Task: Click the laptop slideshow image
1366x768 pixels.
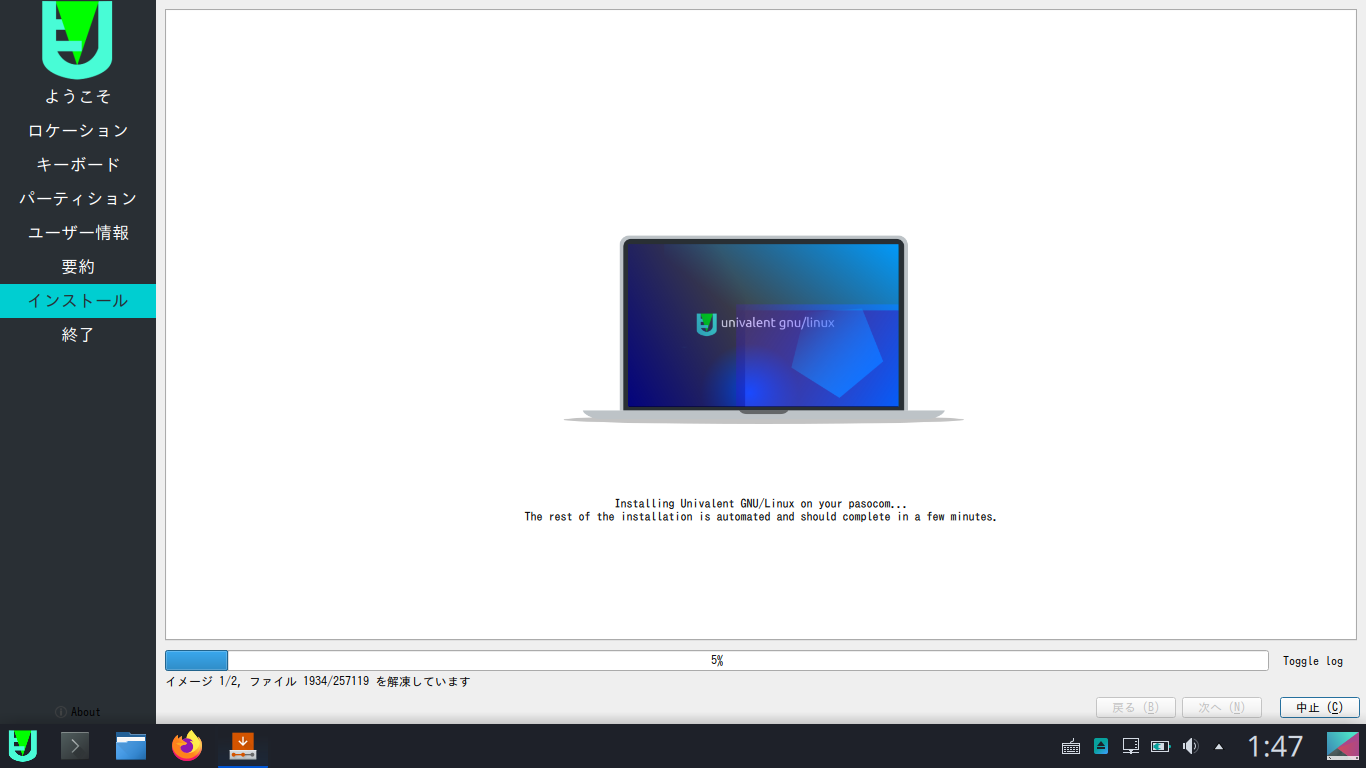Action: (x=764, y=329)
